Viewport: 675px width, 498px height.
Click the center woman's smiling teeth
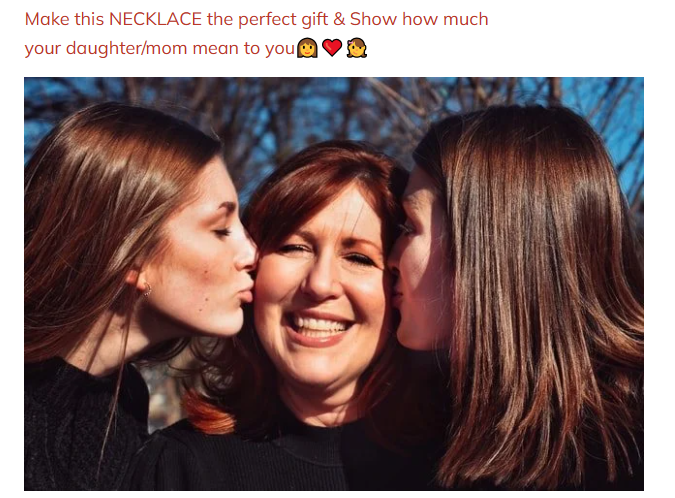coord(319,324)
